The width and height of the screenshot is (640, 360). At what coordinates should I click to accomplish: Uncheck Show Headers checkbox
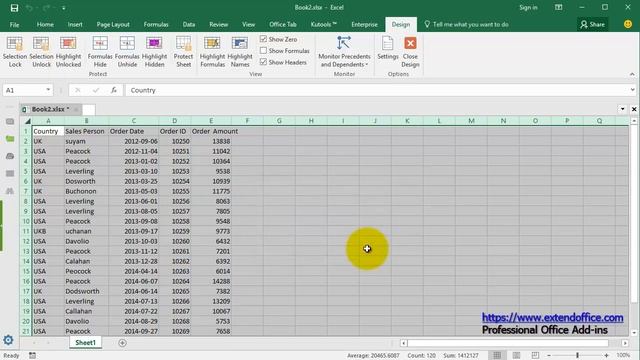click(x=263, y=62)
